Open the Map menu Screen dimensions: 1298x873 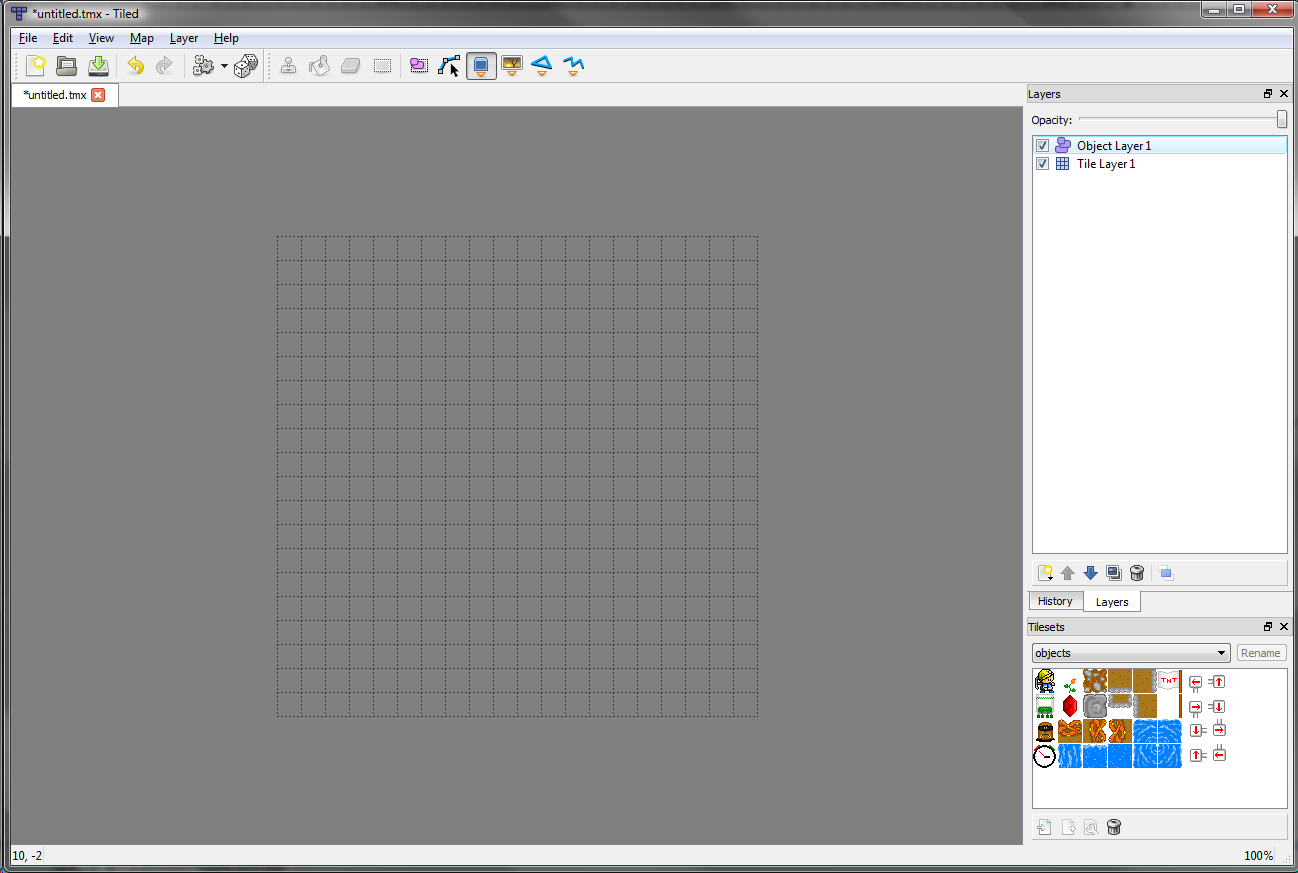click(141, 38)
